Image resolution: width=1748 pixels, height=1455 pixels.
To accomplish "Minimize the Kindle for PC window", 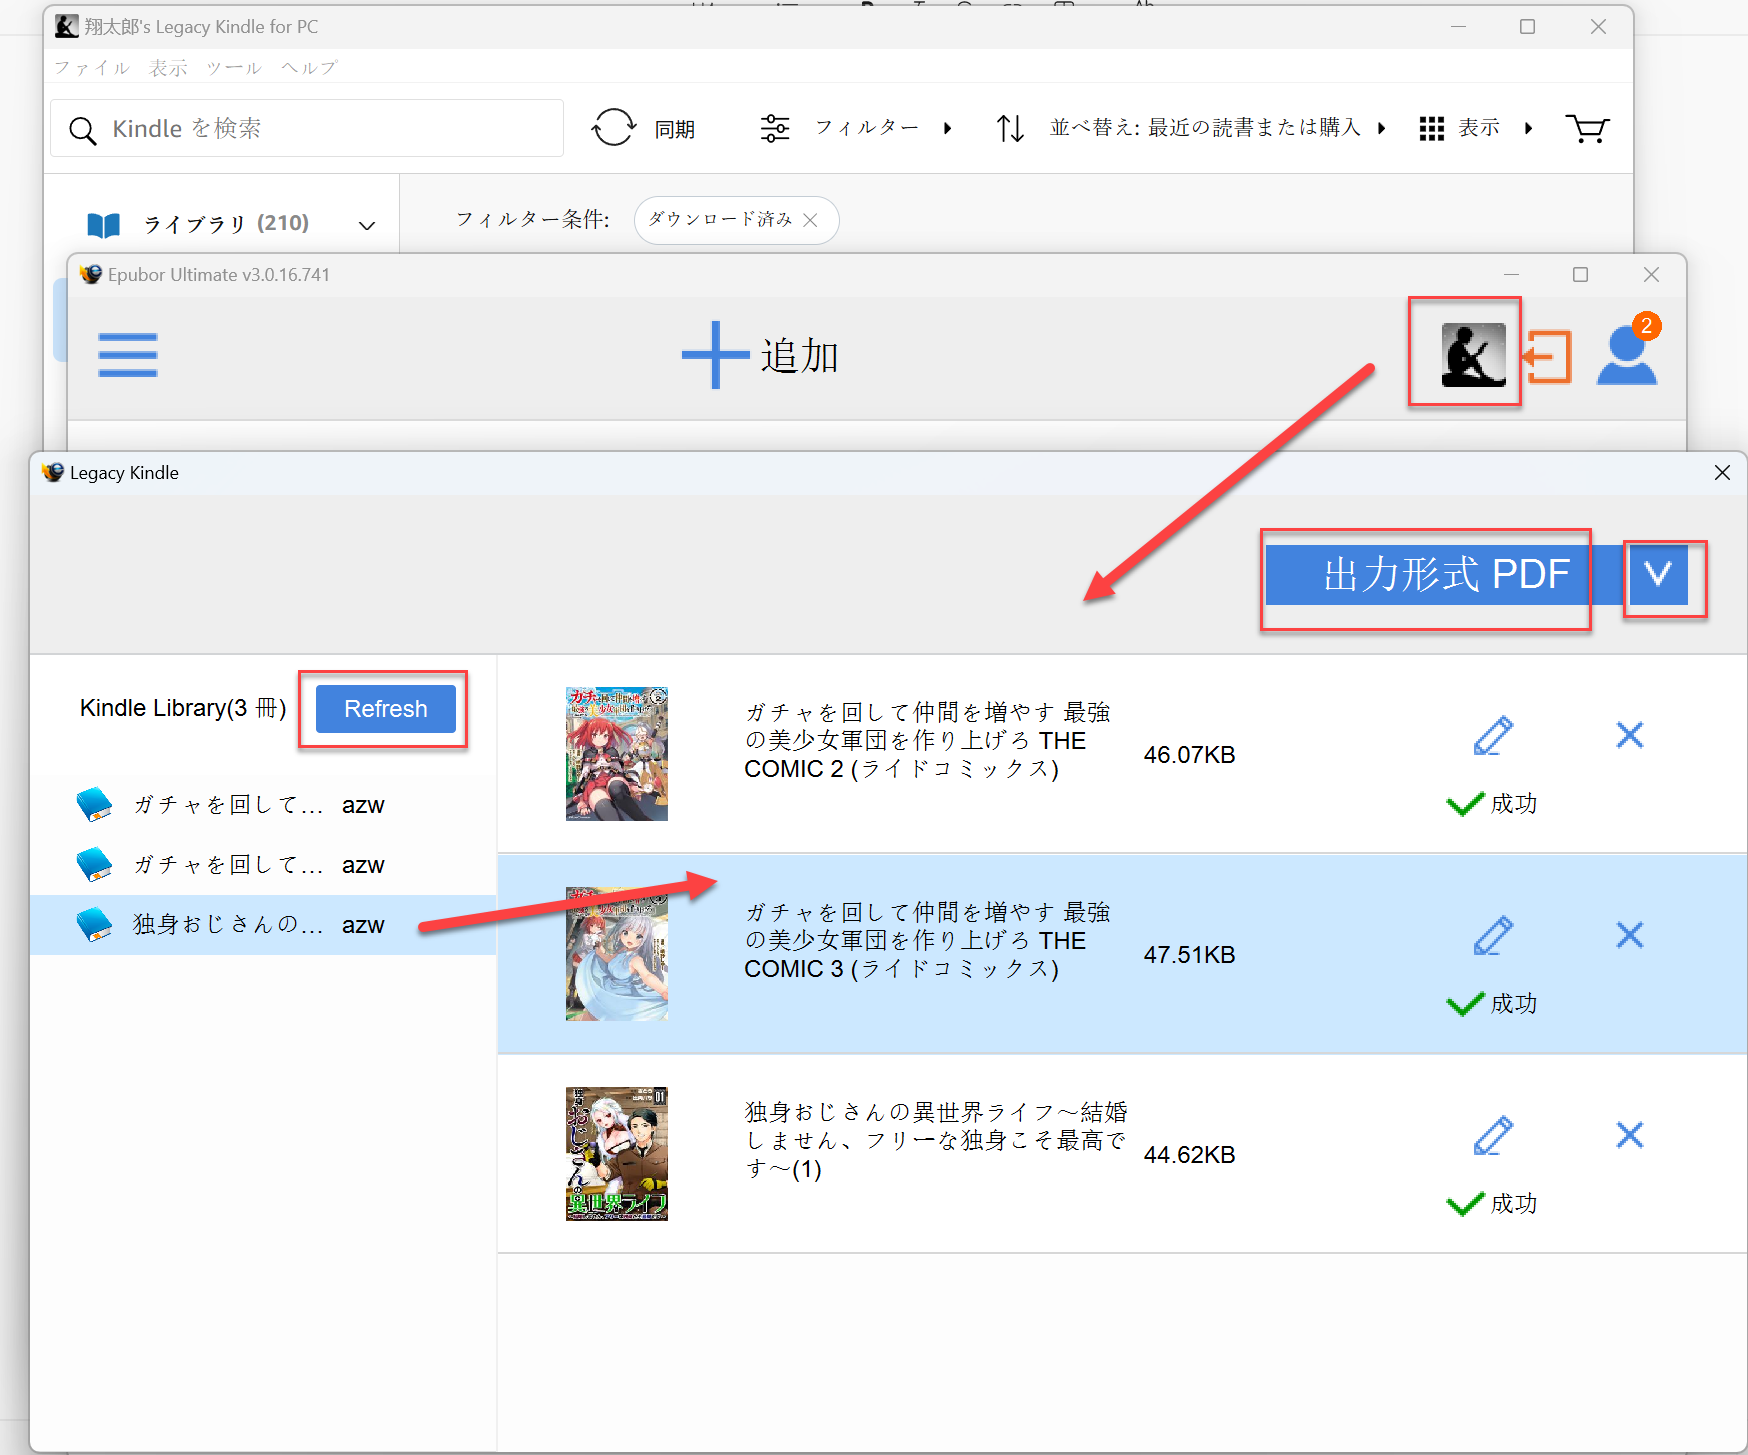I will pos(1459,27).
